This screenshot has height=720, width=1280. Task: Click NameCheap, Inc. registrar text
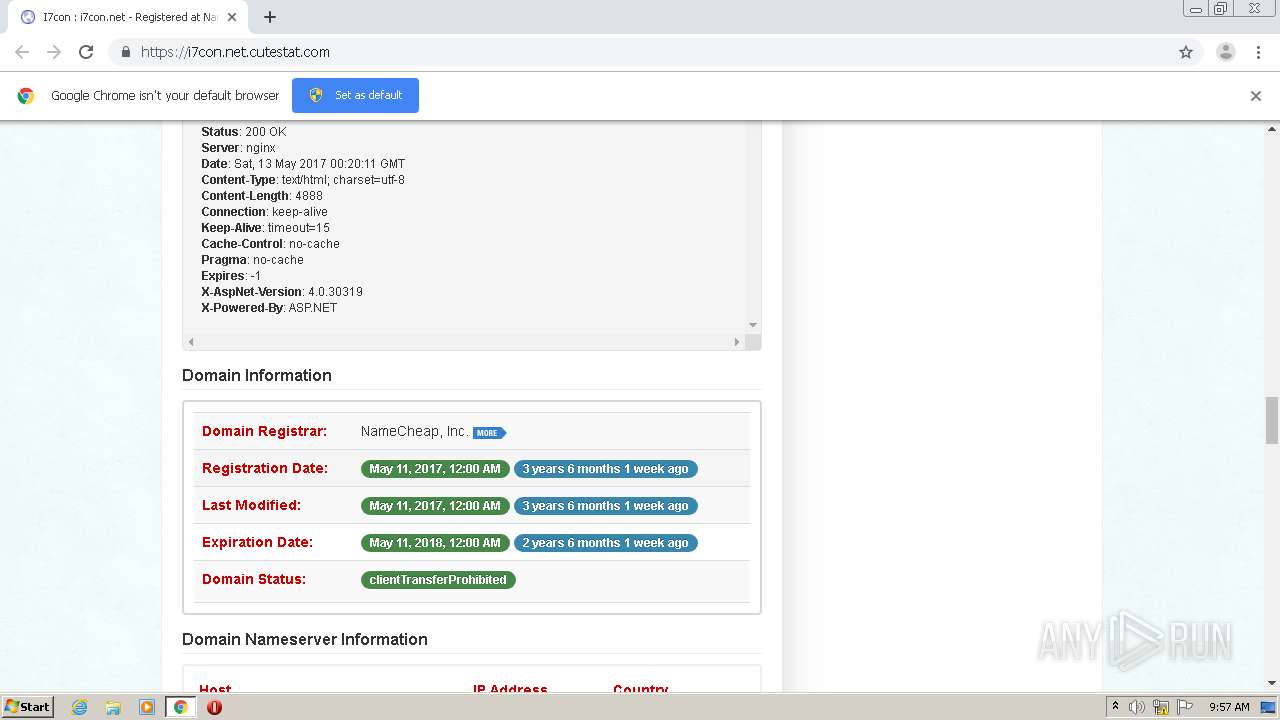click(x=415, y=431)
